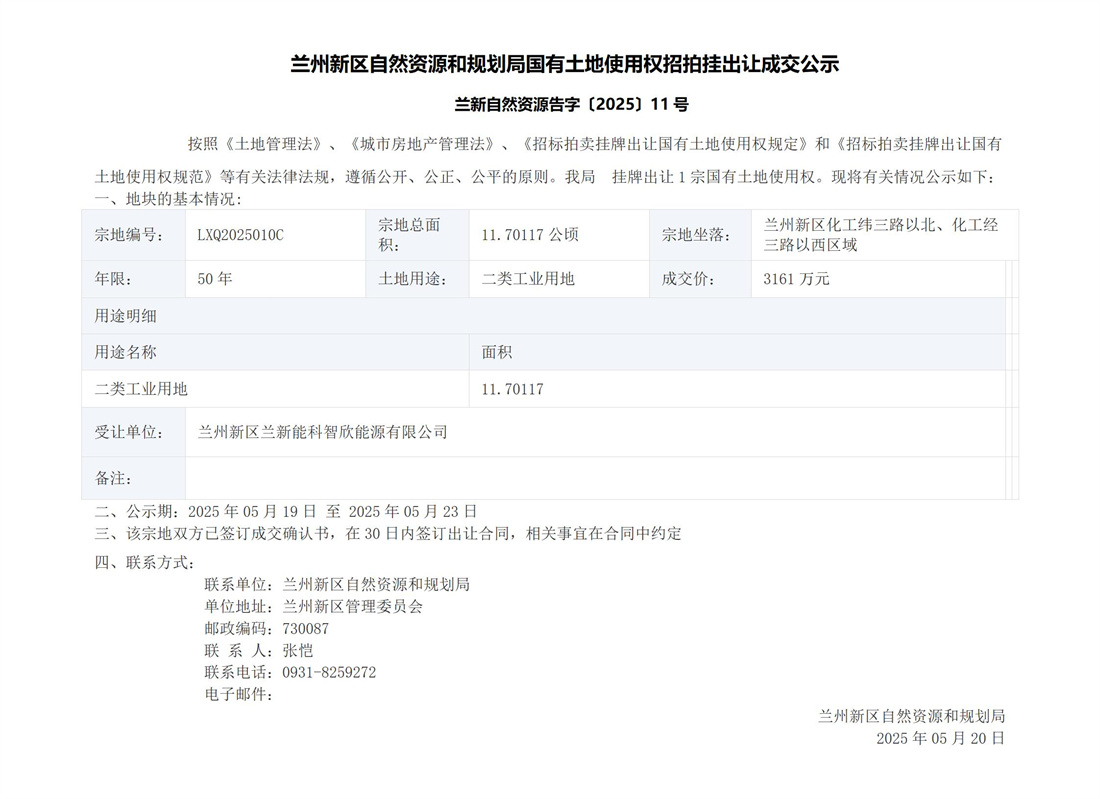Click the empty 备注 remarks cell
This screenshot has width=1100, height=799.
594,479
